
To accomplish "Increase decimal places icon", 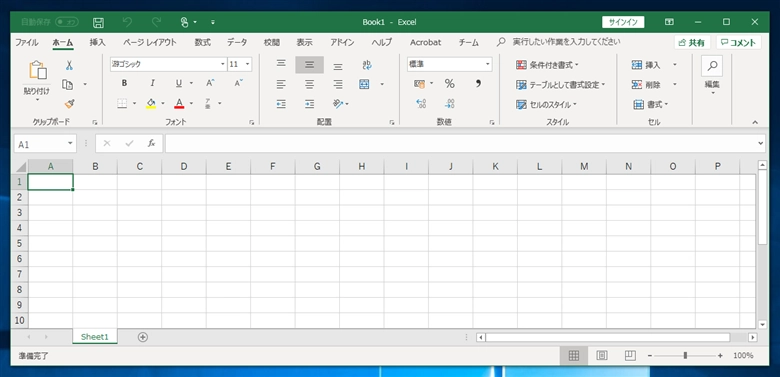I will pyautogui.click(x=421, y=103).
